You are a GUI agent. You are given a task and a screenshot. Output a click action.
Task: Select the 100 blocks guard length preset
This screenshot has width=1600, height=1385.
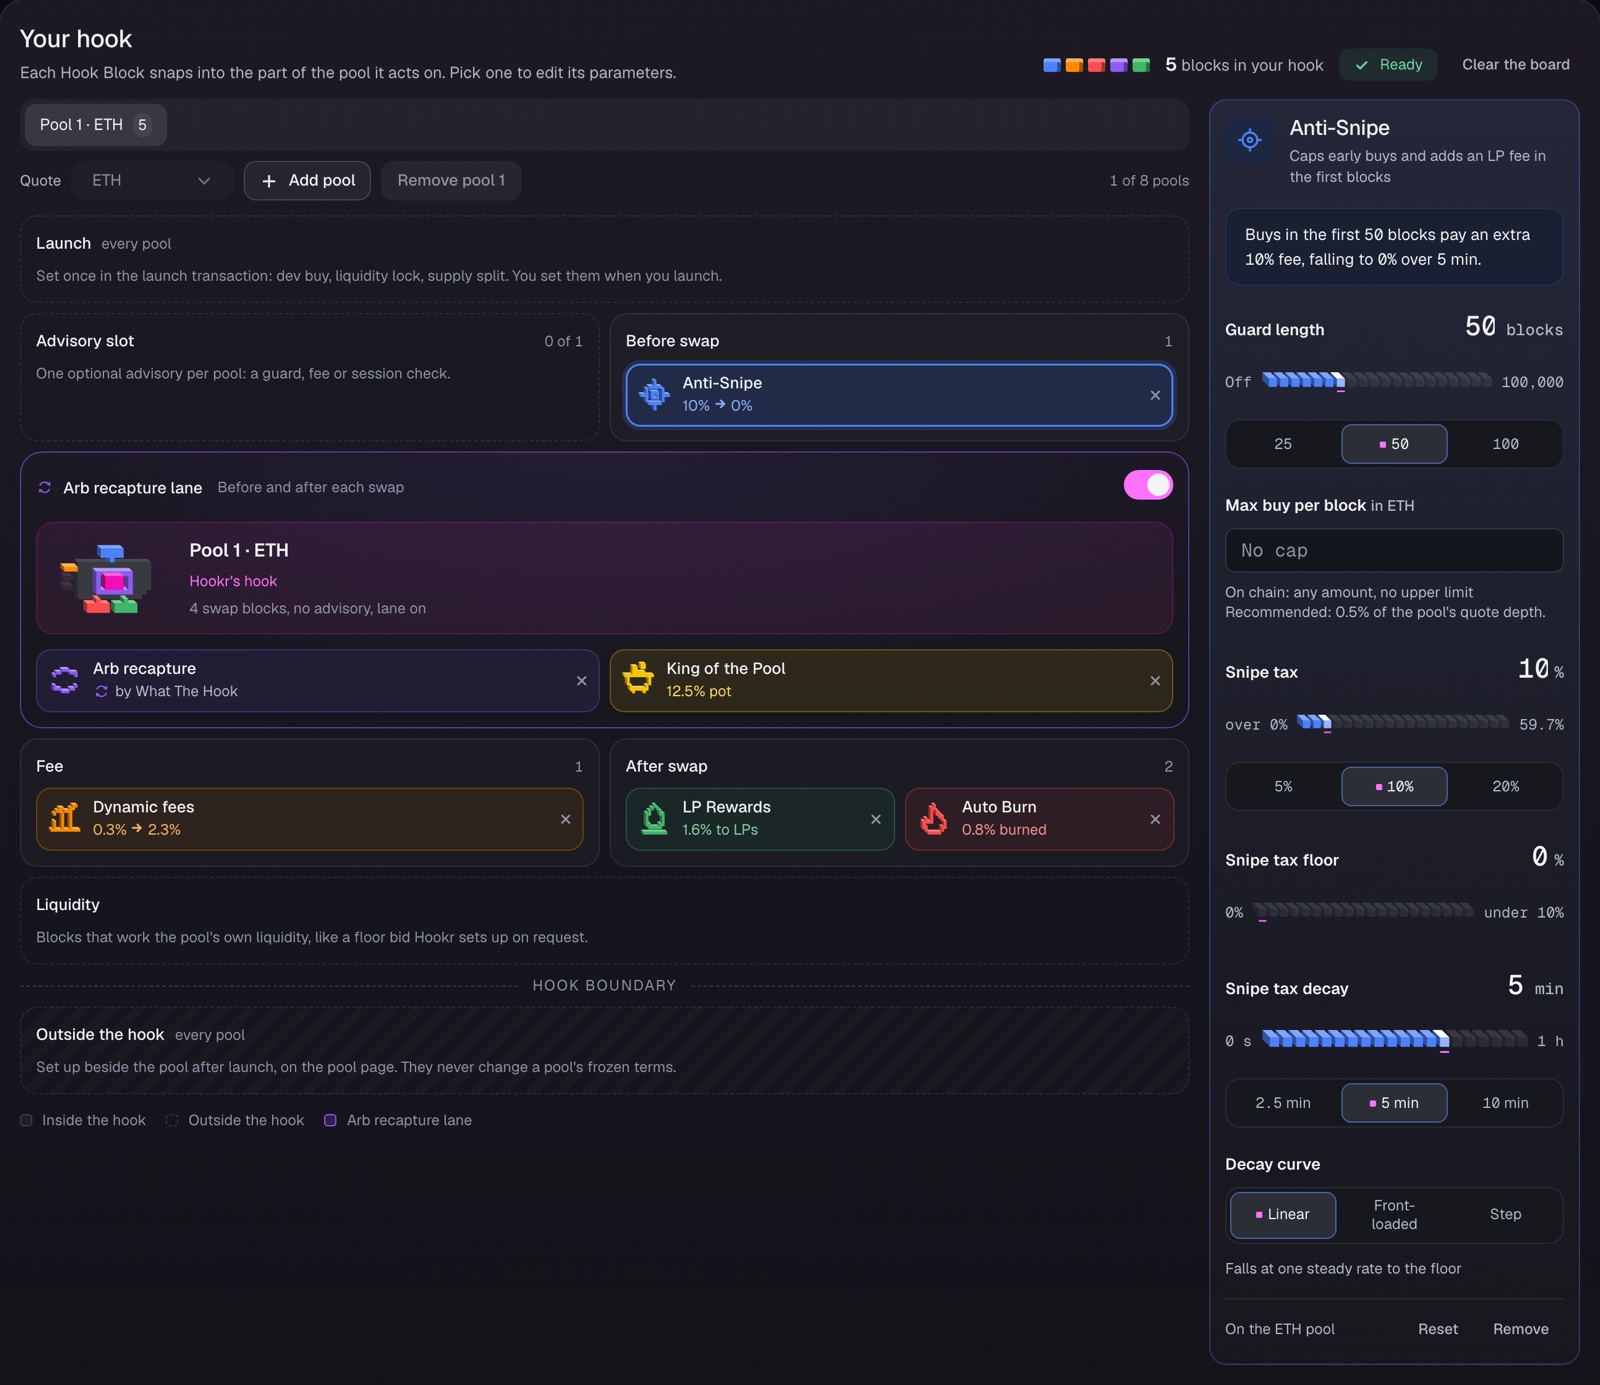coord(1505,444)
